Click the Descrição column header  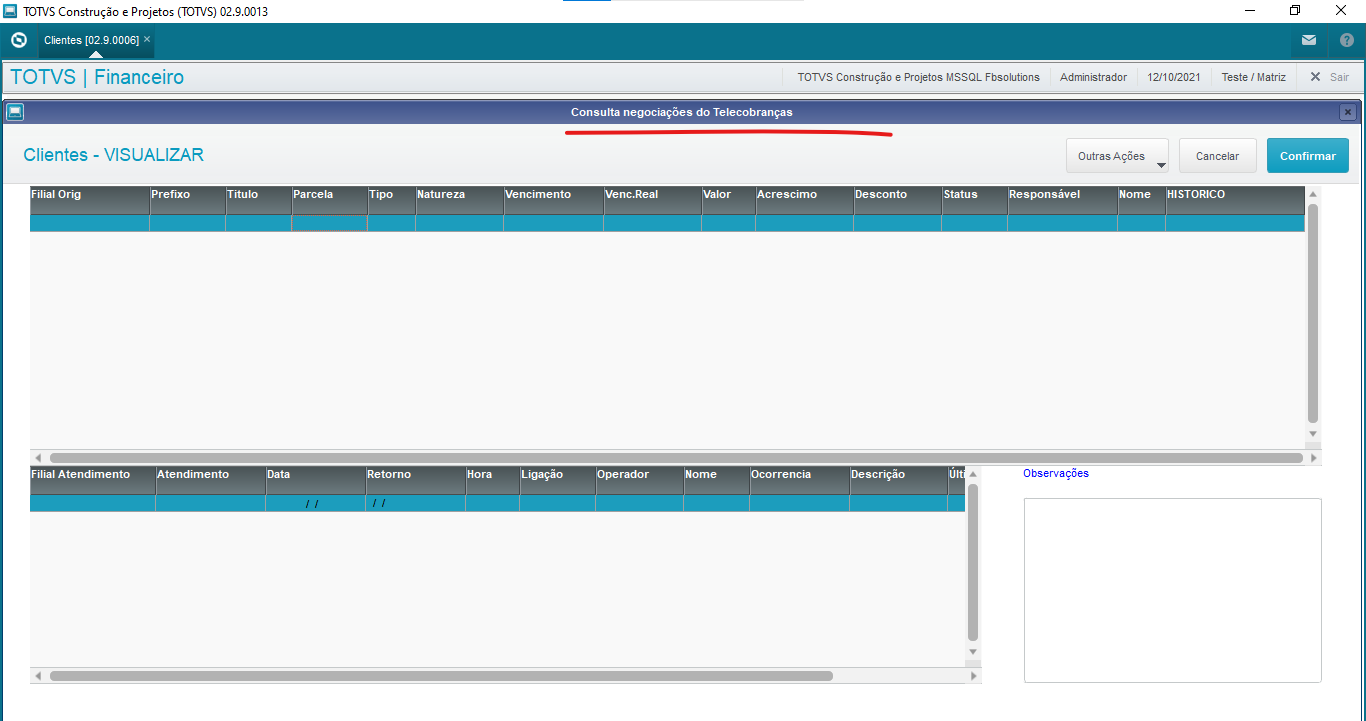(898, 480)
